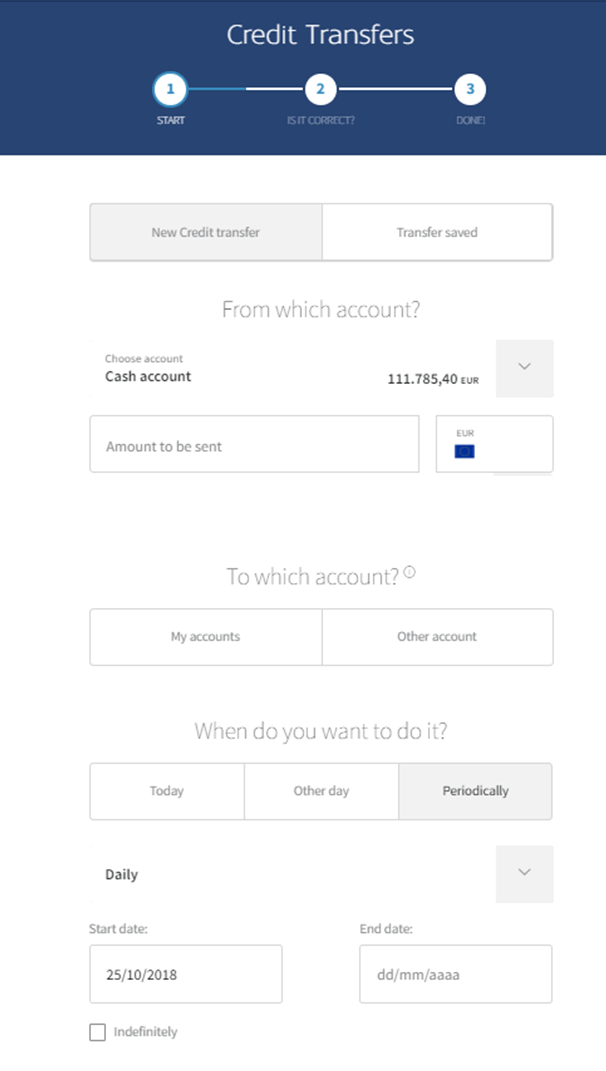This screenshot has height=1071, width=606.
Task: Select the New Credit transfer tab
Action: (206, 232)
